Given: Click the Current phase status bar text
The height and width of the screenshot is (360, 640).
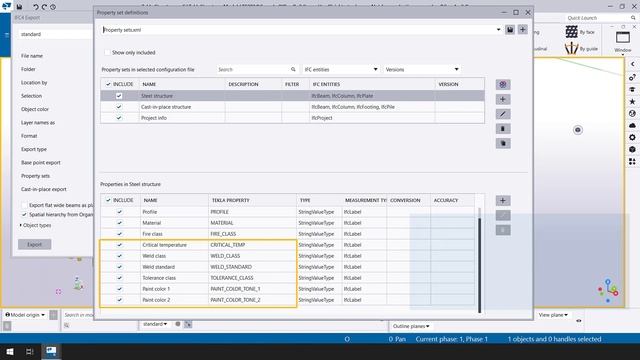Looking at the screenshot, I should (x=452, y=339).
